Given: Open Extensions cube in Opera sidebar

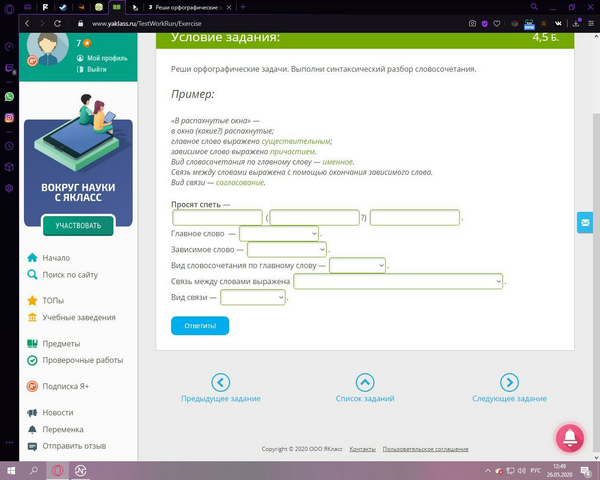Looking at the screenshot, I should (9, 167).
